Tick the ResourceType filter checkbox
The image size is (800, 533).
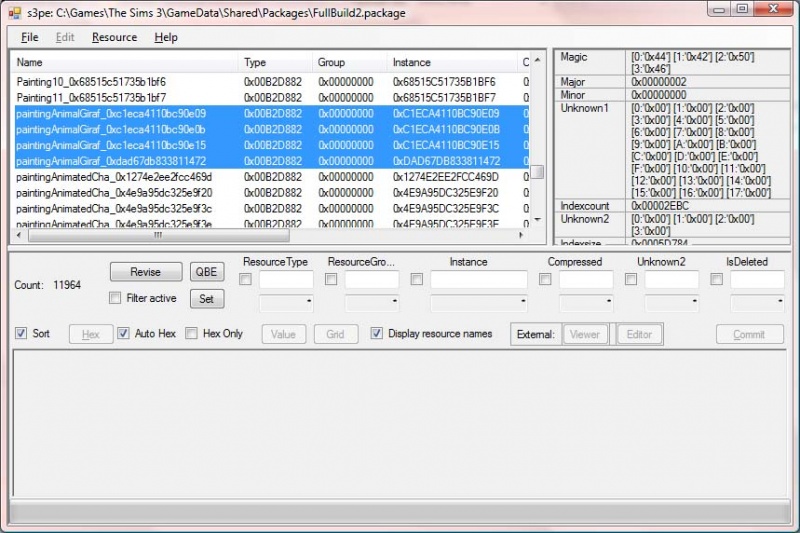pyautogui.click(x=246, y=280)
